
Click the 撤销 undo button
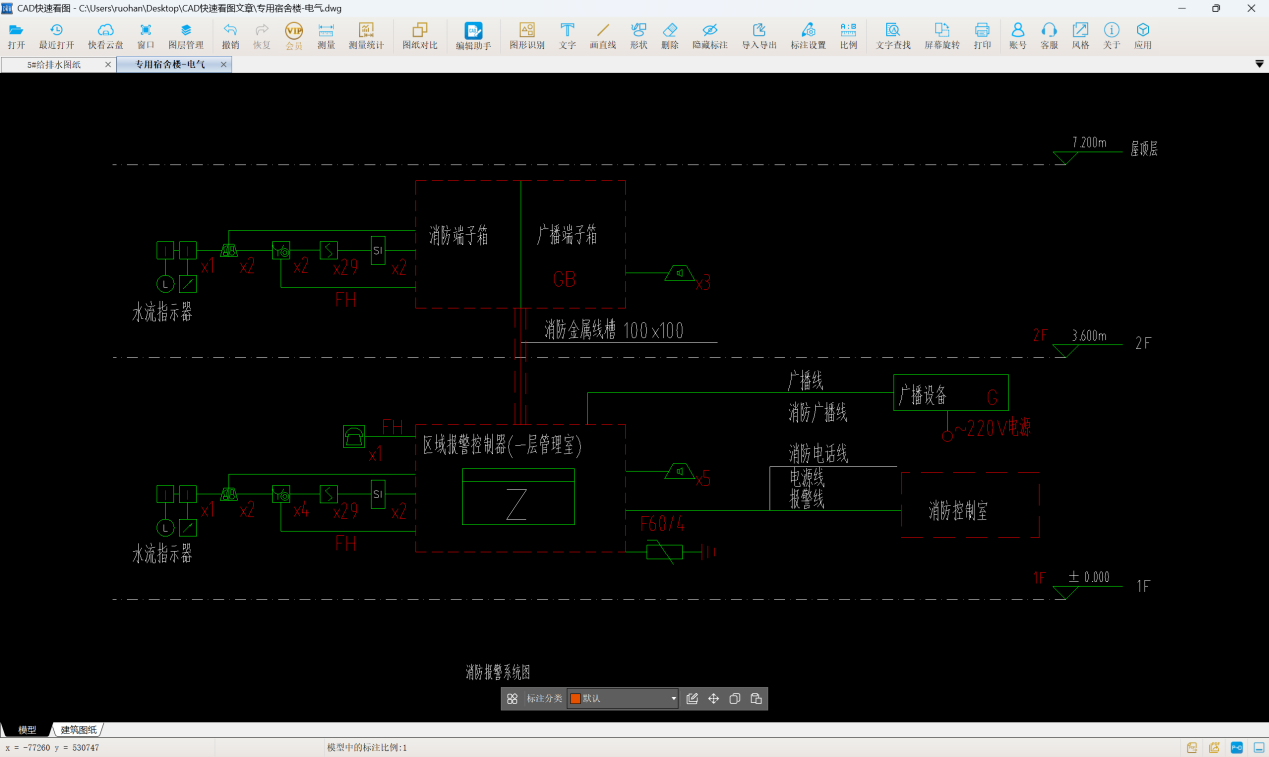[230, 36]
